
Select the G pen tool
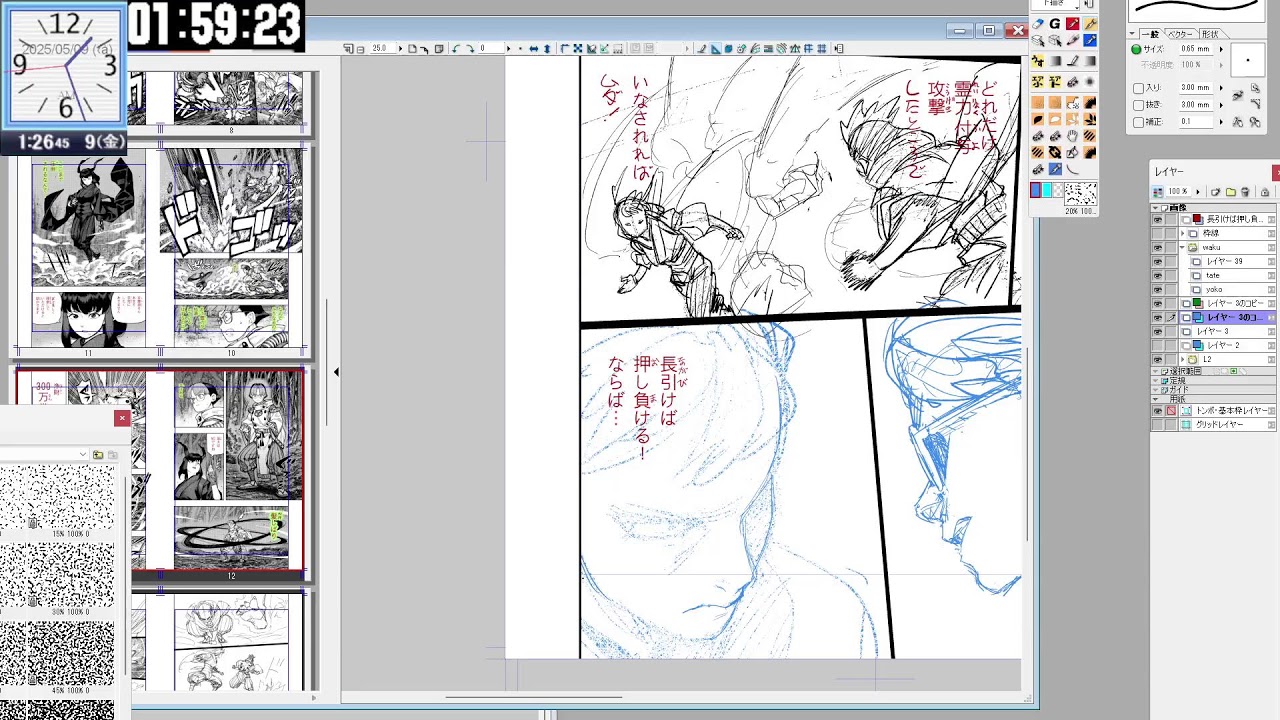(x=1055, y=24)
